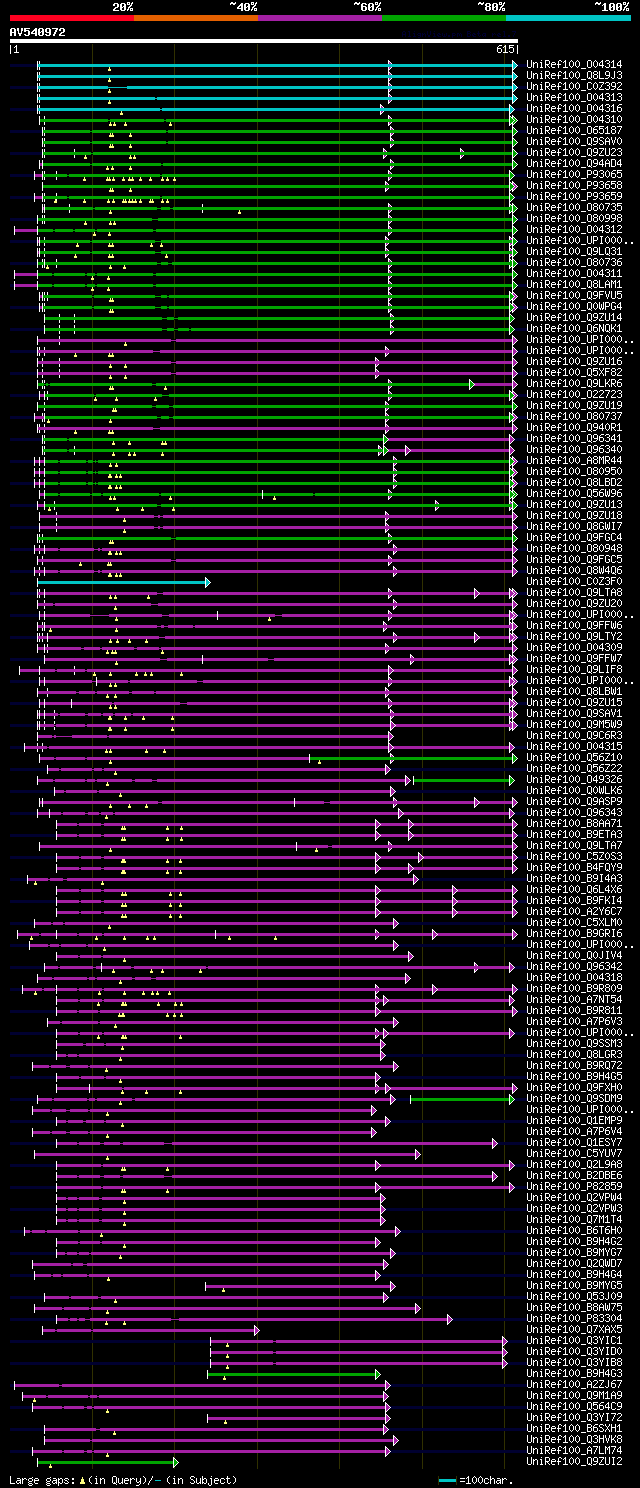The height and width of the screenshot is (1488, 640).
Task: Open hit UniRef100_Q96341
Action: point(574,439)
